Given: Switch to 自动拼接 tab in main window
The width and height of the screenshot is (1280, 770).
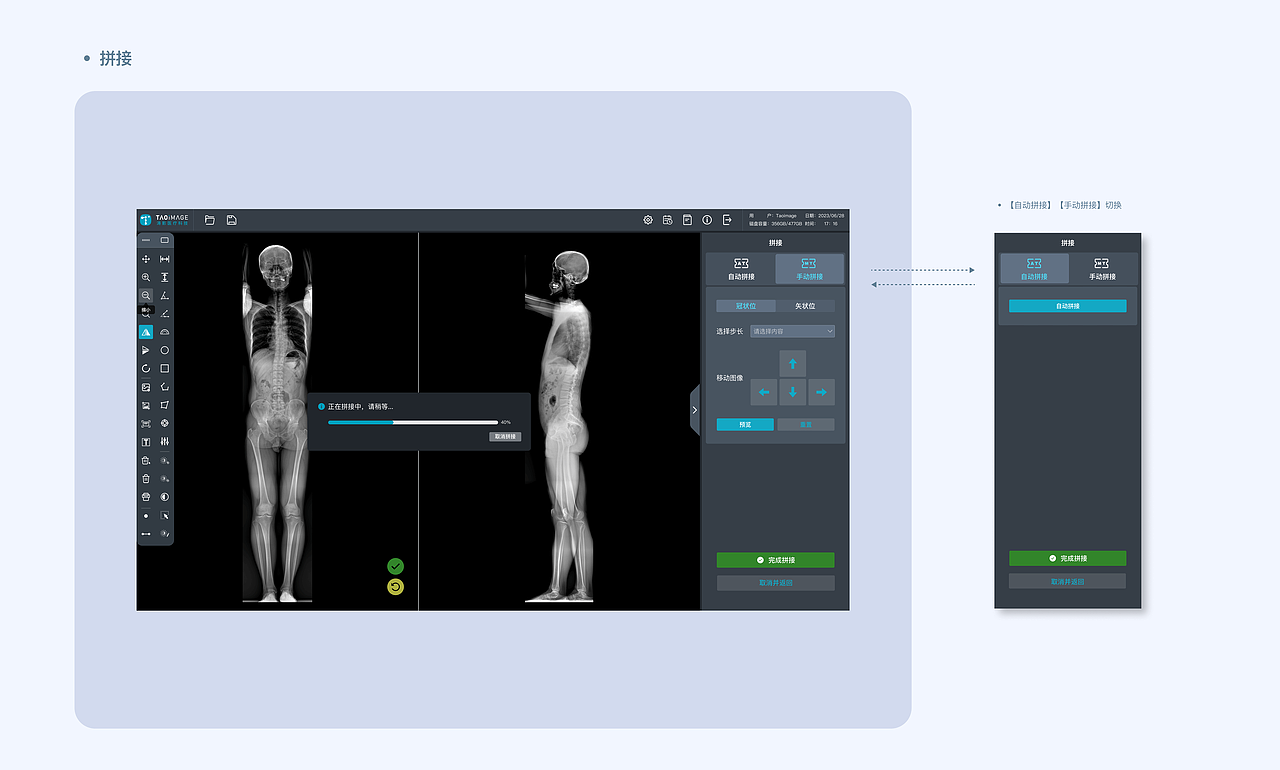Looking at the screenshot, I should [741, 269].
